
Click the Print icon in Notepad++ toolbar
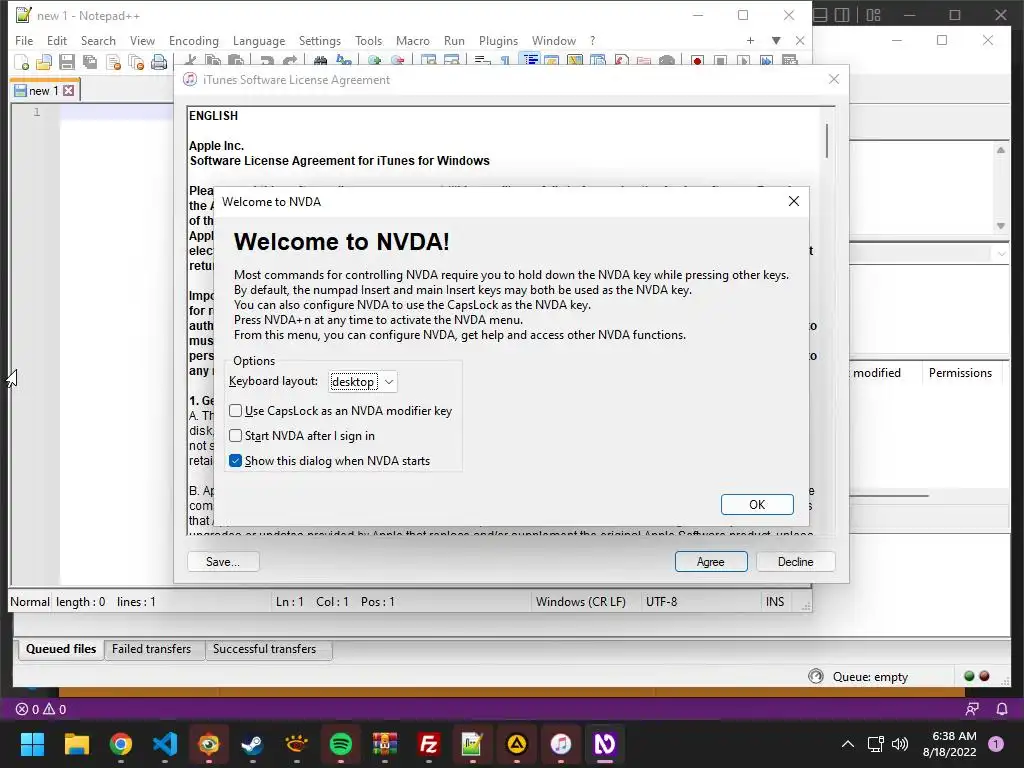(x=159, y=63)
